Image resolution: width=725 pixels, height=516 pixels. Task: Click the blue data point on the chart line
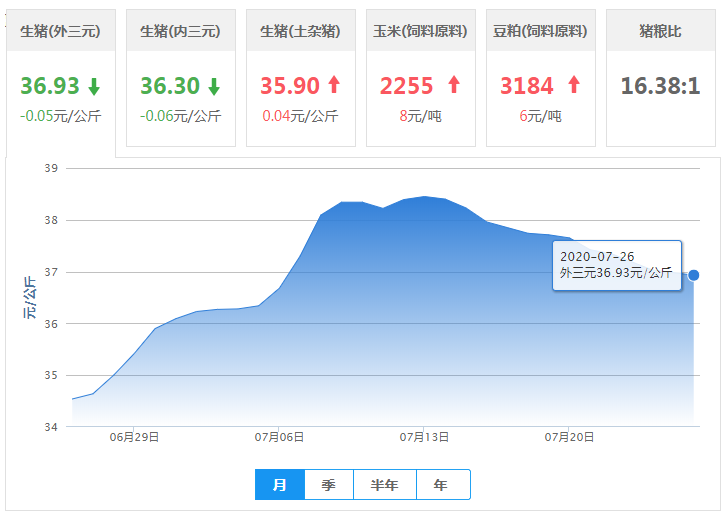(x=694, y=275)
